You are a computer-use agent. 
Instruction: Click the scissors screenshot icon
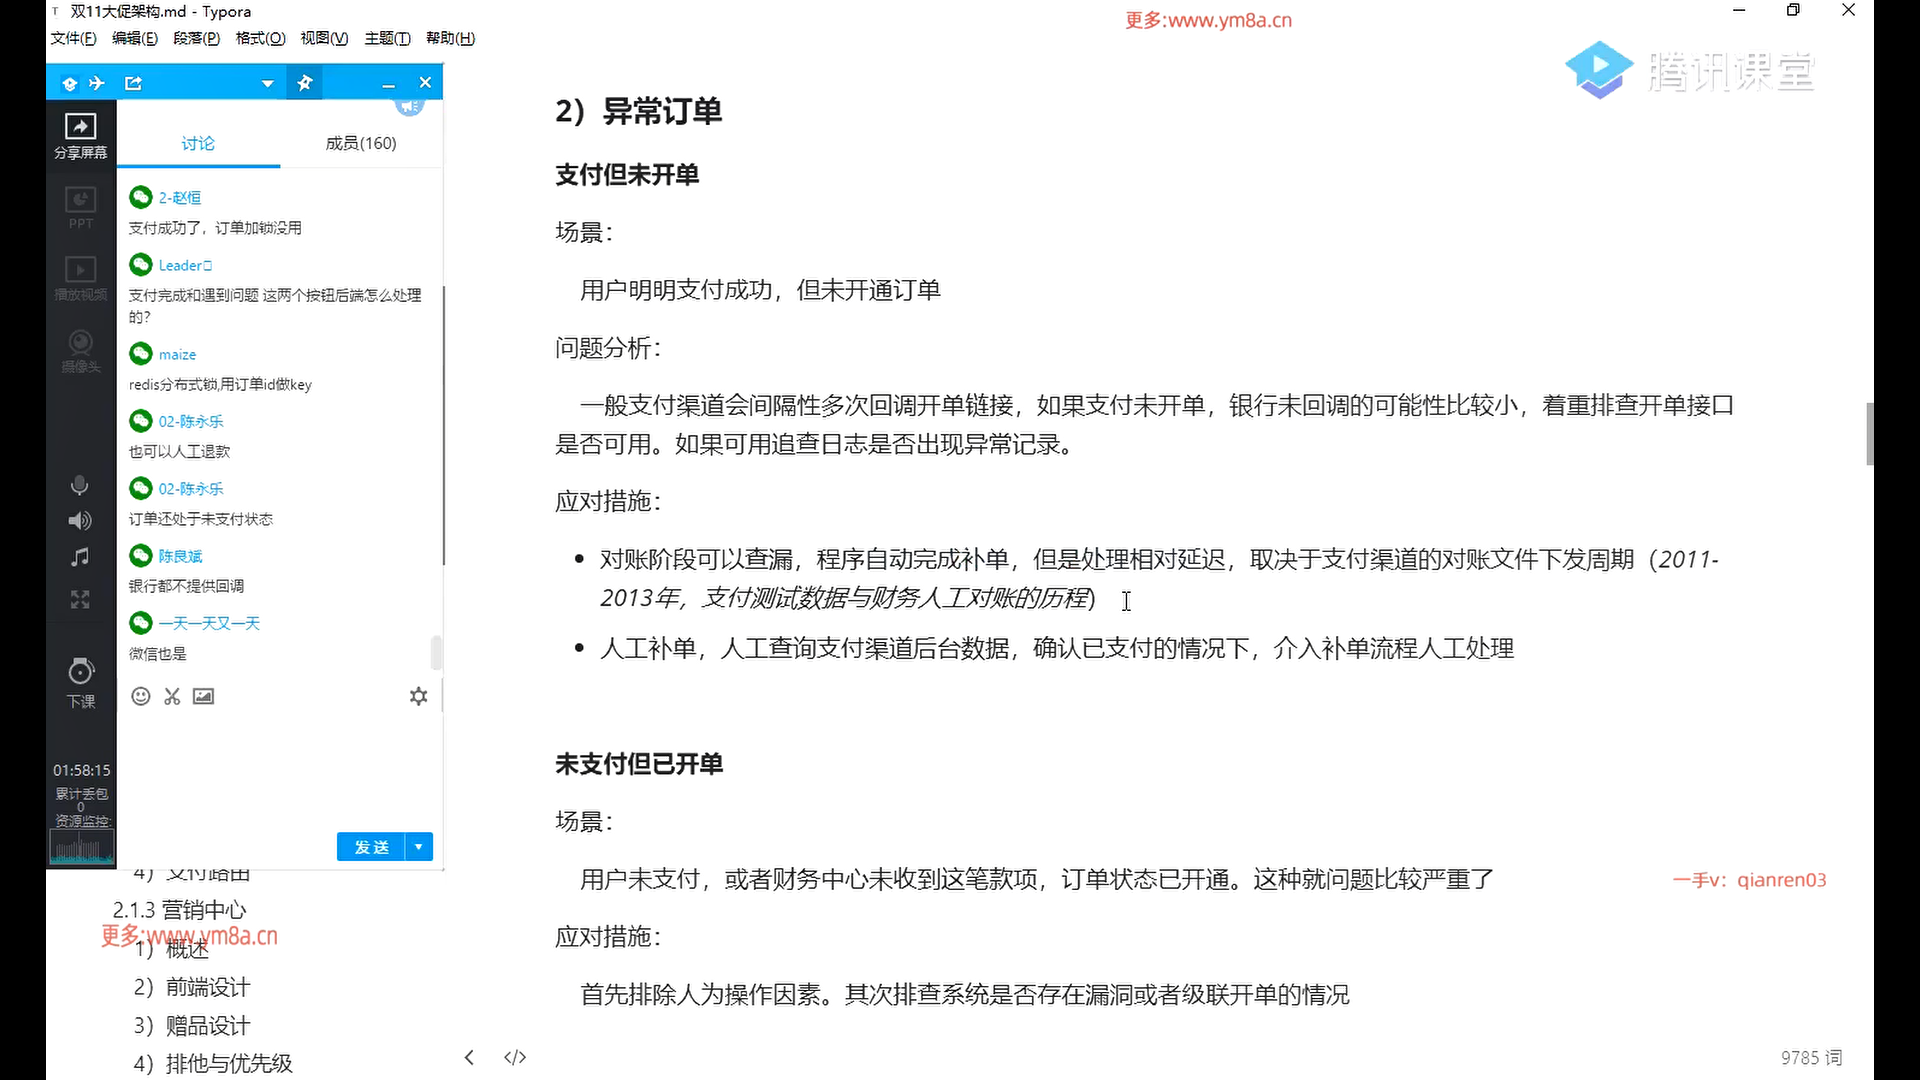click(172, 696)
